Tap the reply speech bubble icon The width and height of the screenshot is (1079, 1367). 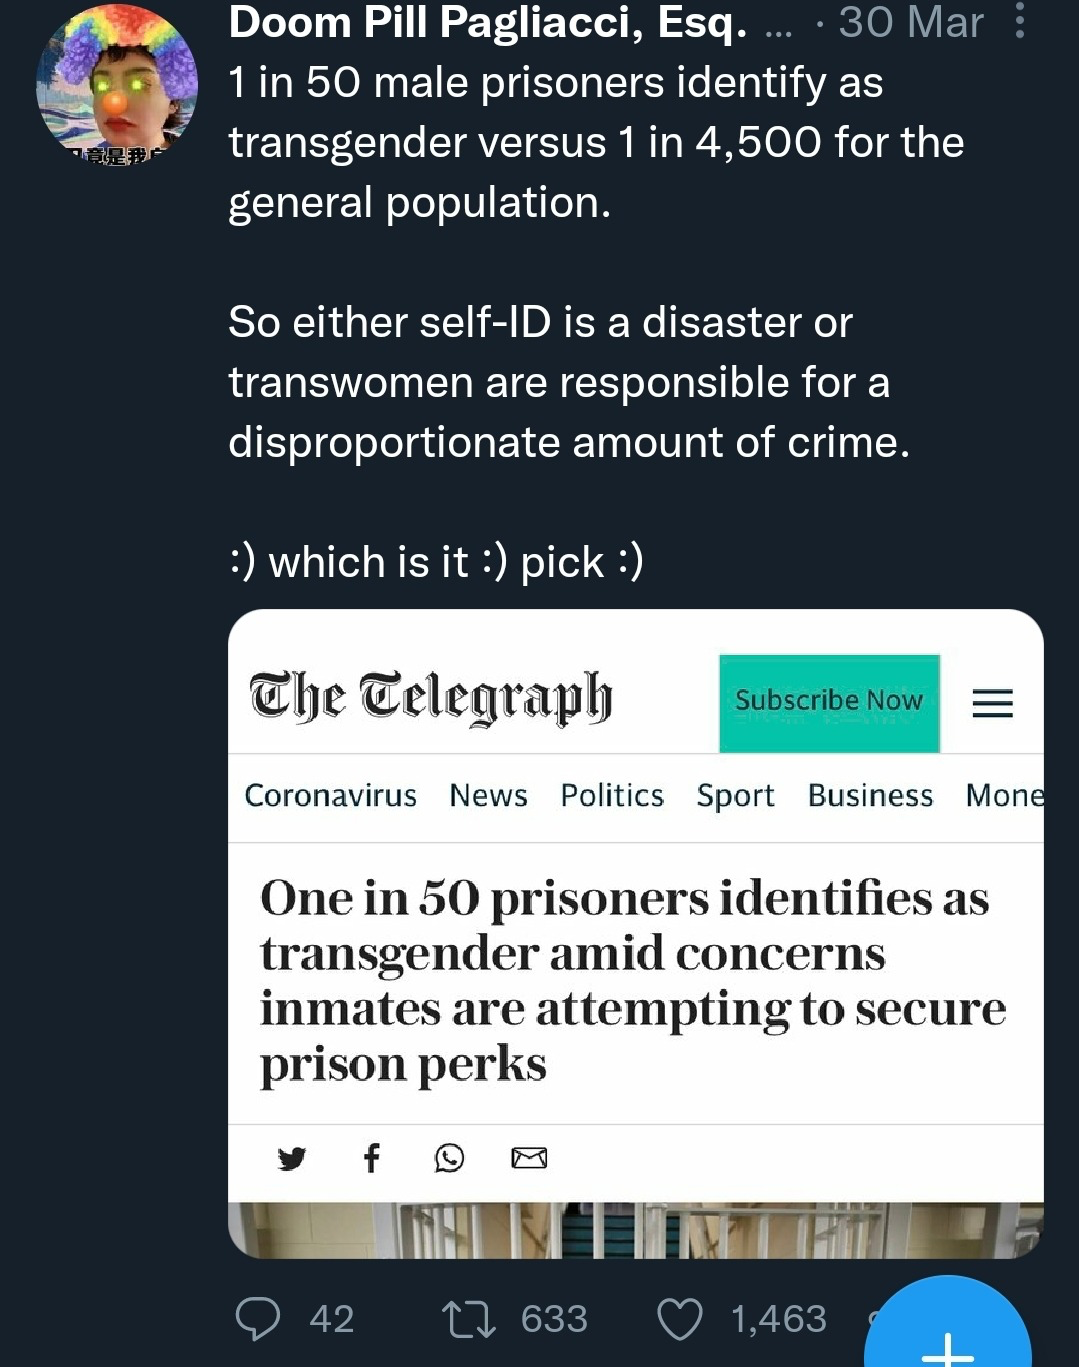tap(257, 1318)
